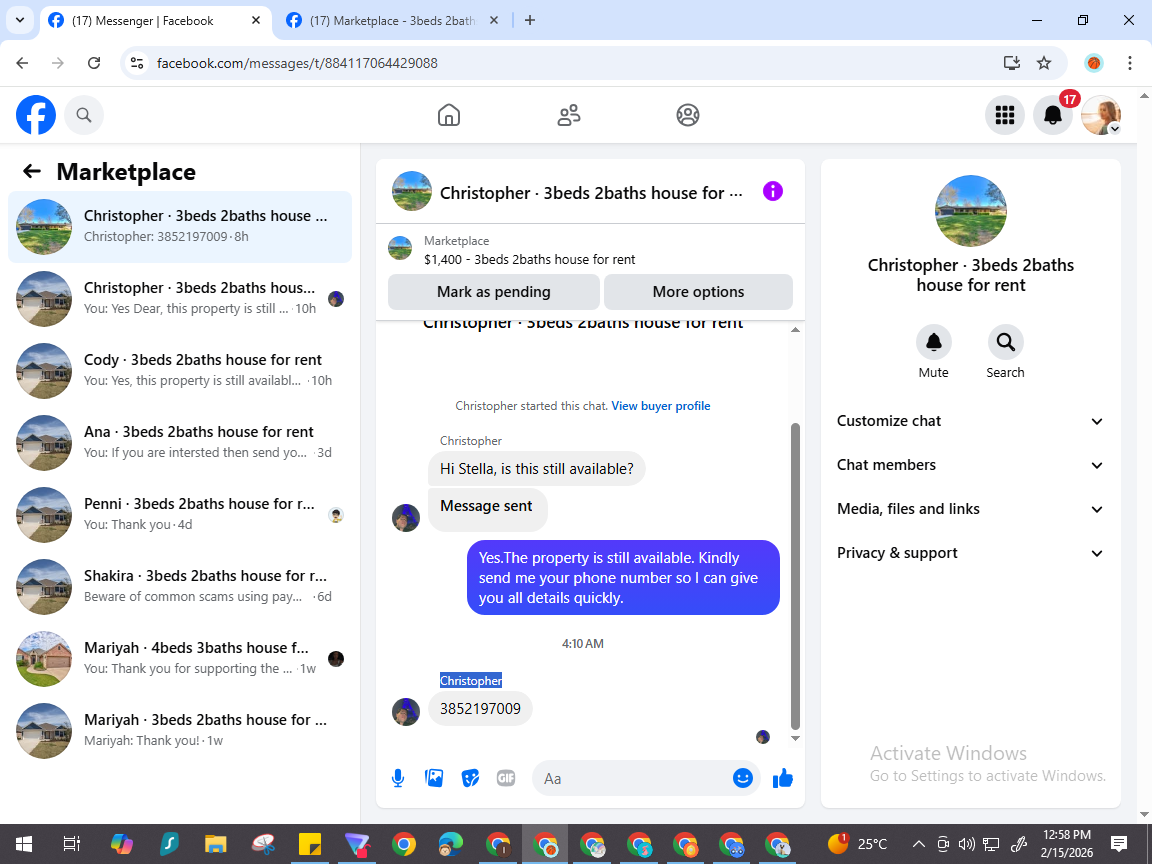Expand Customize chat section
Viewport: 1152px width, 864px height.
(971, 421)
